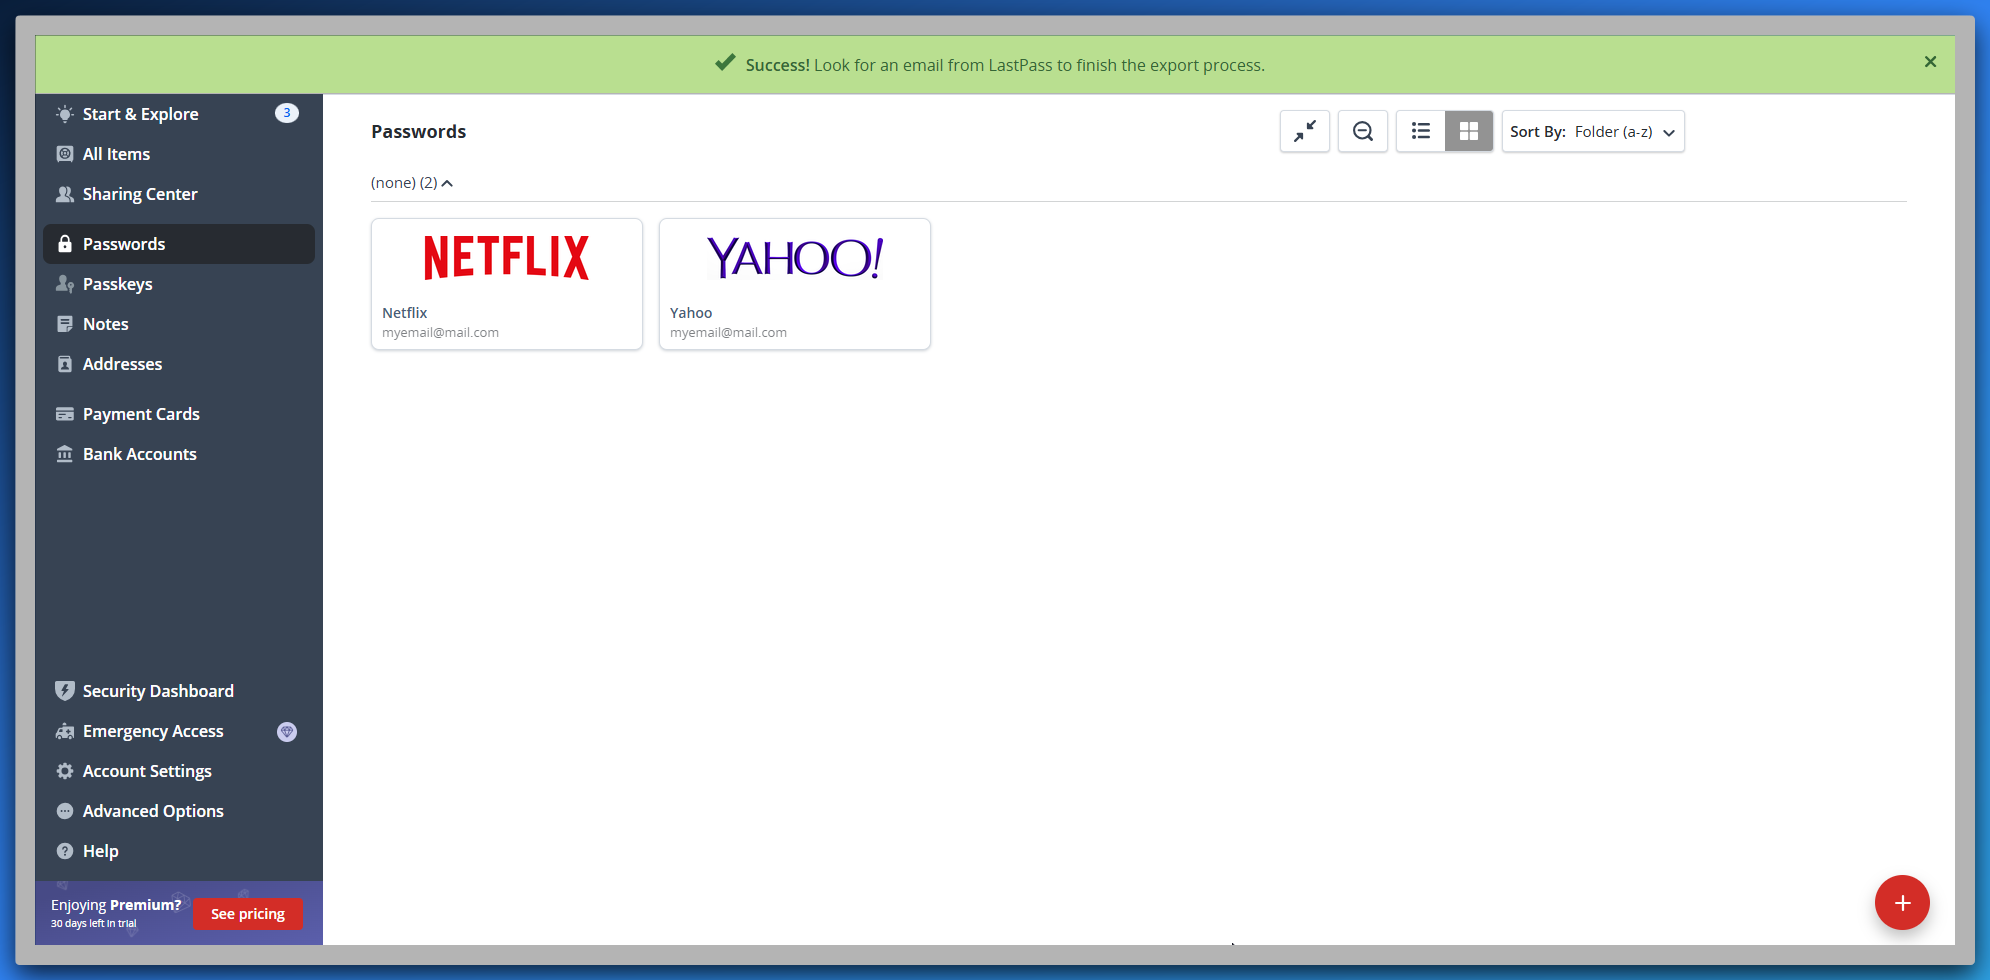This screenshot has height=980, width=1990.
Task: Click the Start & Explore notification badge
Action: [286, 113]
